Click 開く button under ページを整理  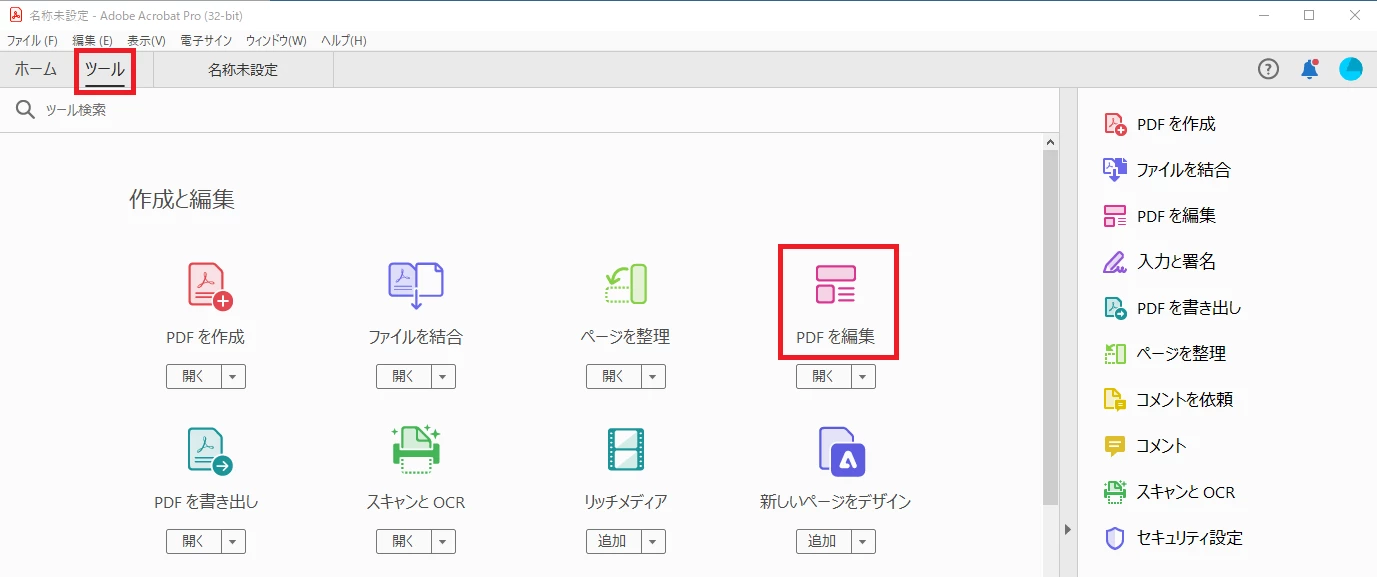coord(614,377)
